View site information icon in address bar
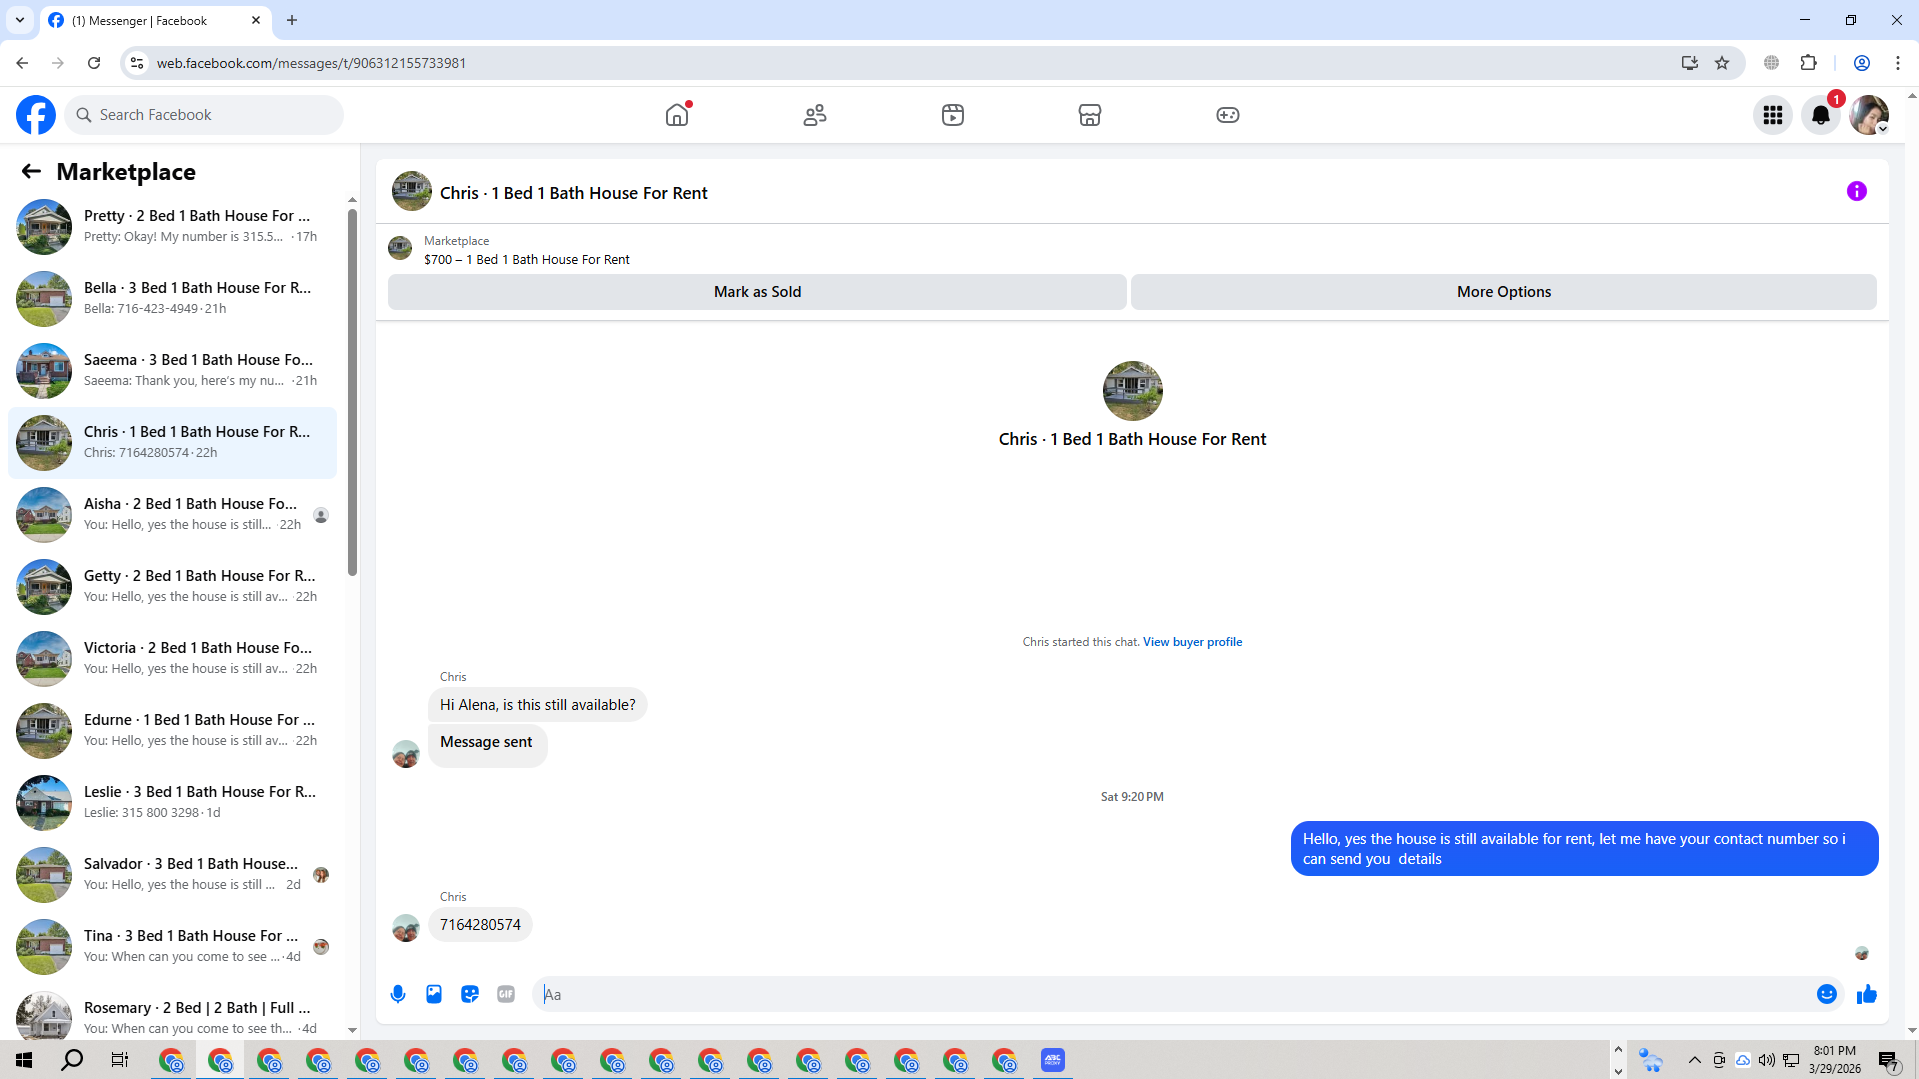 137,63
